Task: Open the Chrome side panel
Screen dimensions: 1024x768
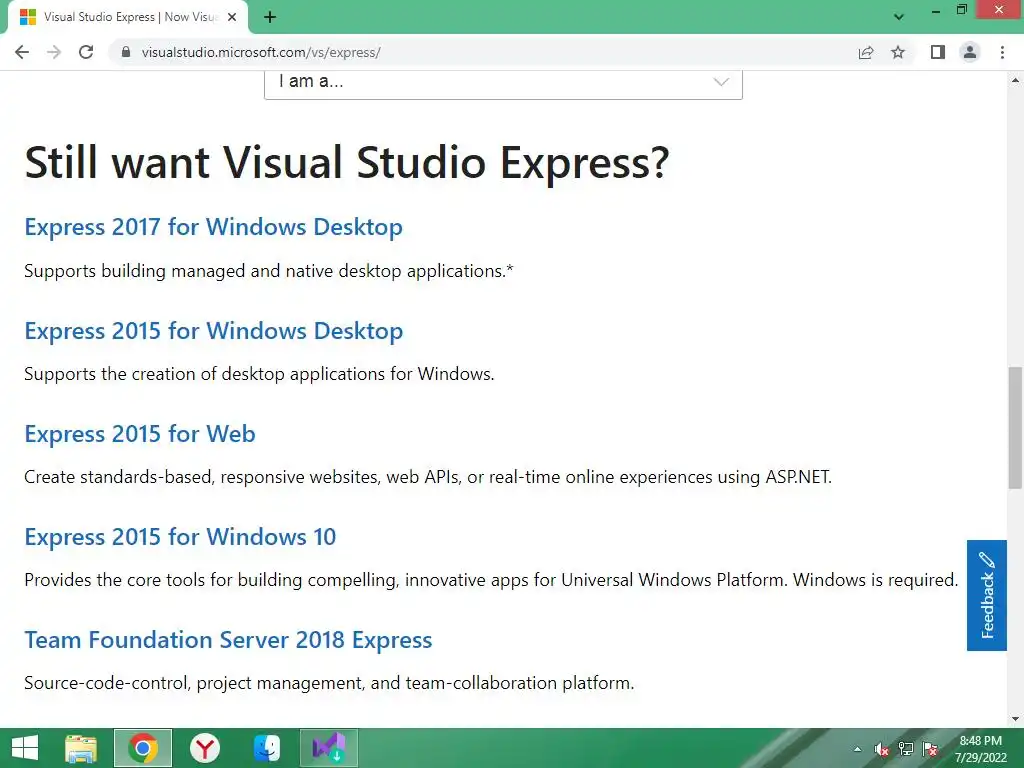Action: pyautogui.click(x=938, y=52)
